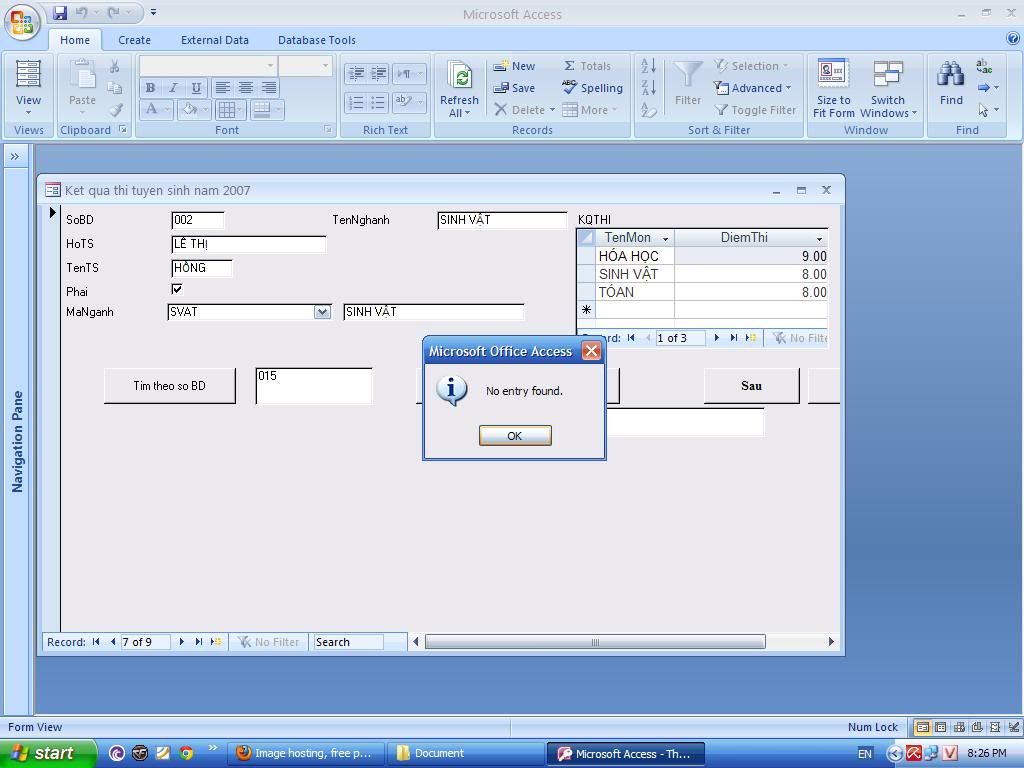Click the Office button orb
Image resolution: width=1024 pixels, height=768 pixels.
[22, 22]
